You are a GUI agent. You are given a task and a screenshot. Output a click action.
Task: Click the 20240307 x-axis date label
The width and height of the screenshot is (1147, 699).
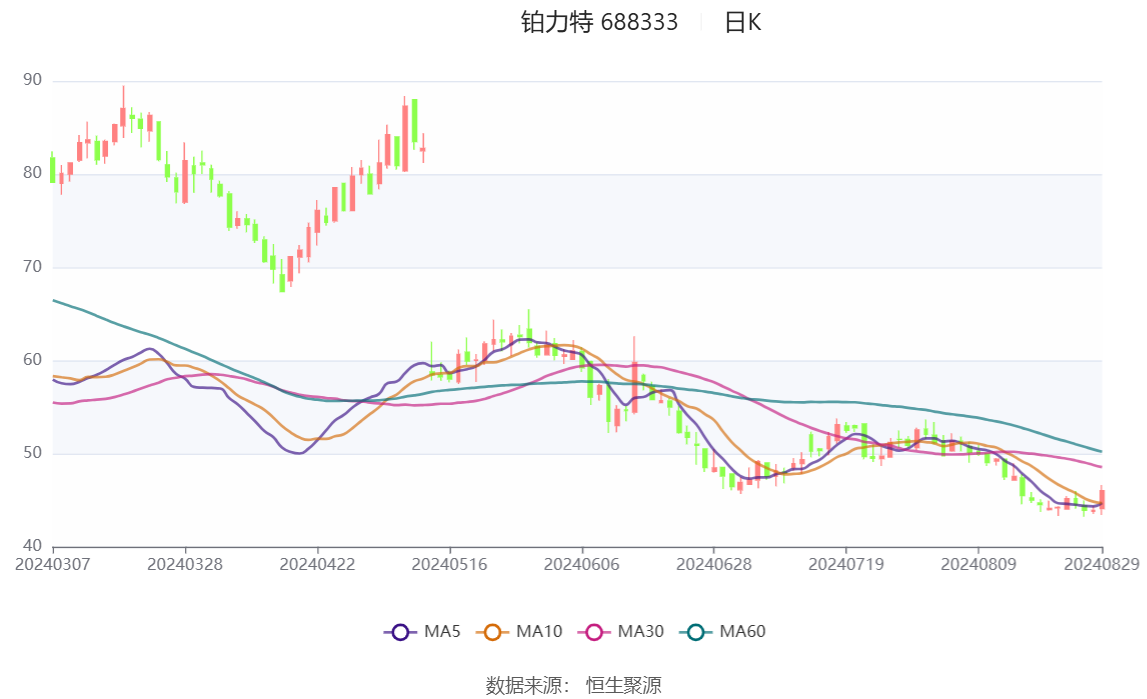pyautogui.click(x=53, y=565)
